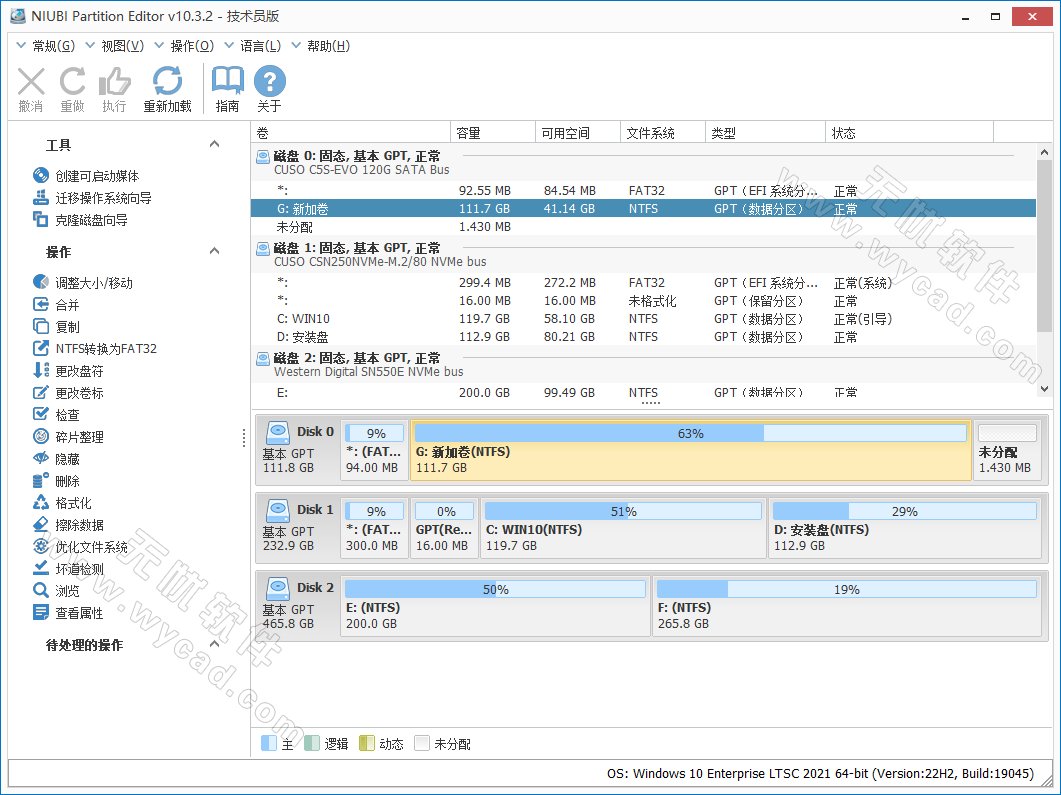This screenshot has height=795, width=1061.
Task: Collapse the 工具 section chevron
Action: point(215,143)
